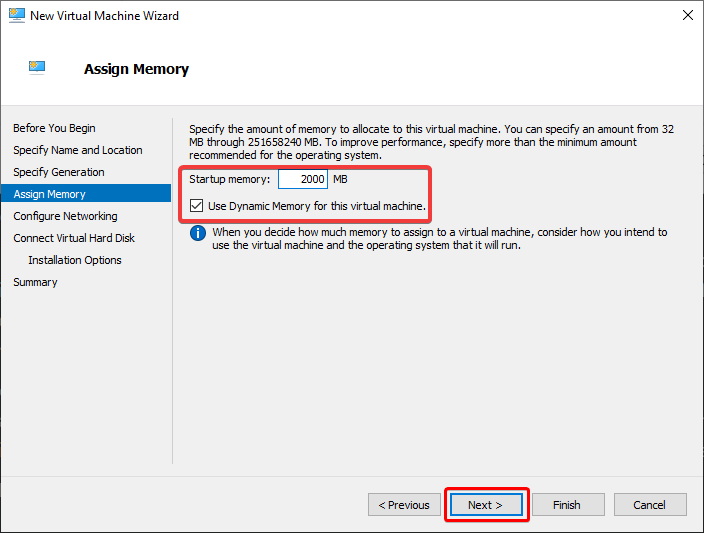Open Specify Name and Location step
Screen dimensions: 704x533
[78, 150]
